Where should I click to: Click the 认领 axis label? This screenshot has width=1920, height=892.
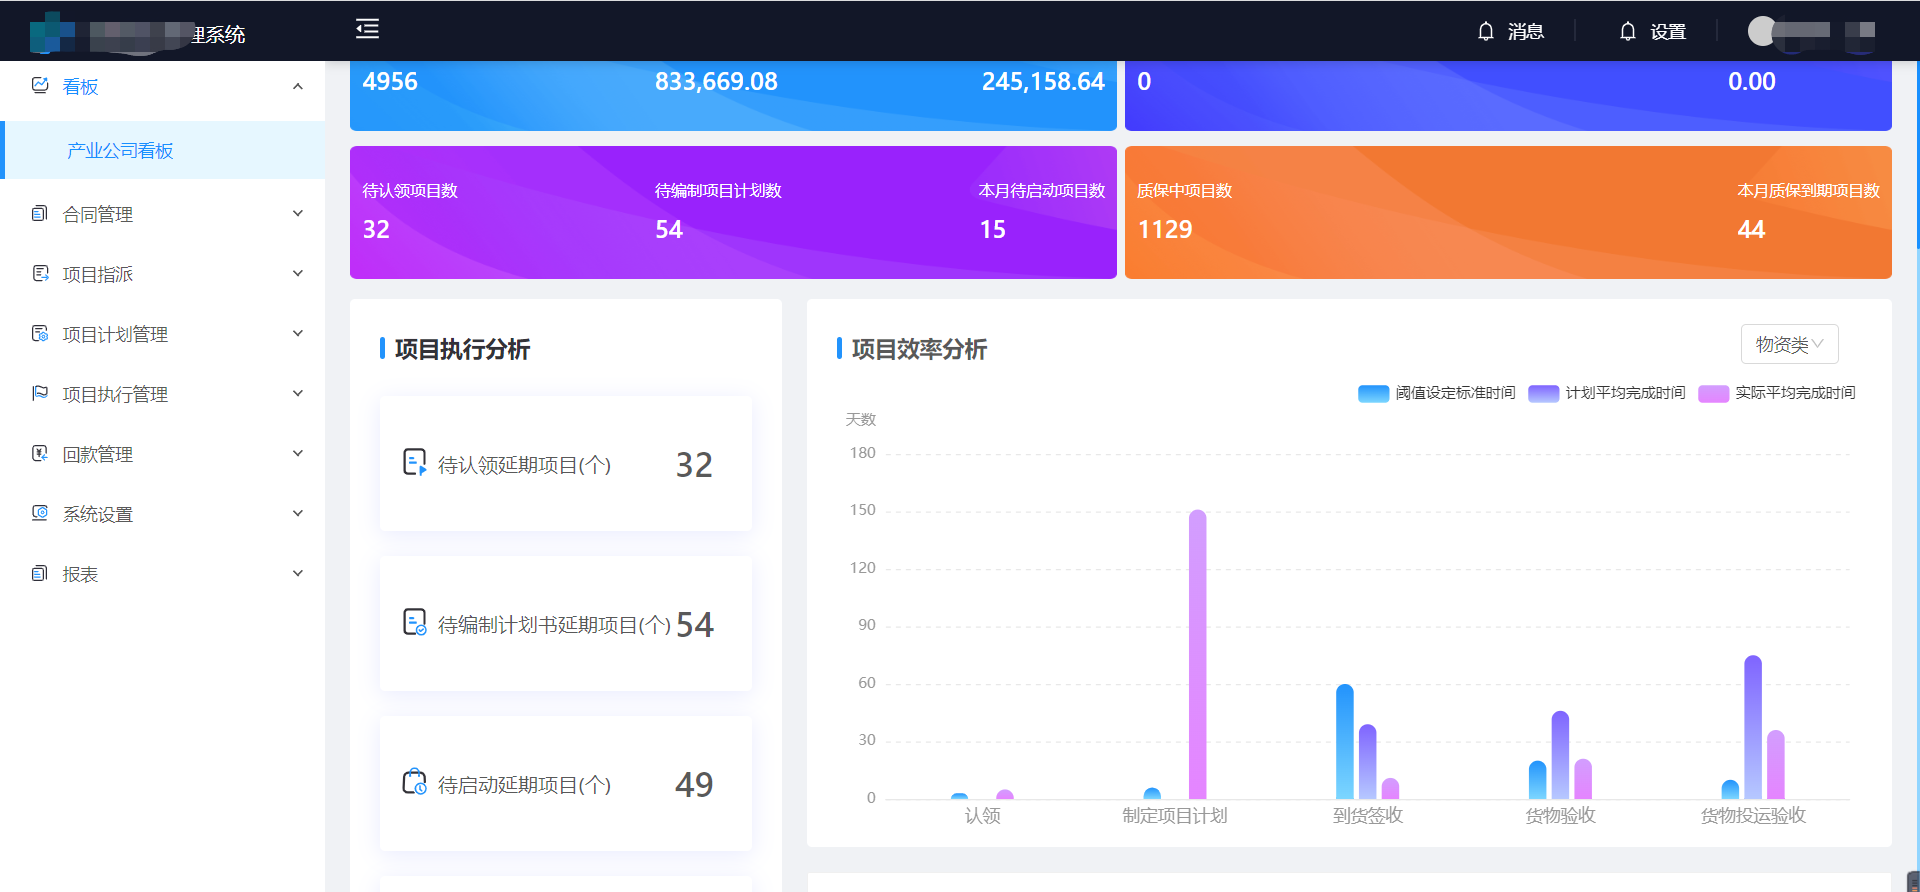[x=982, y=815]
